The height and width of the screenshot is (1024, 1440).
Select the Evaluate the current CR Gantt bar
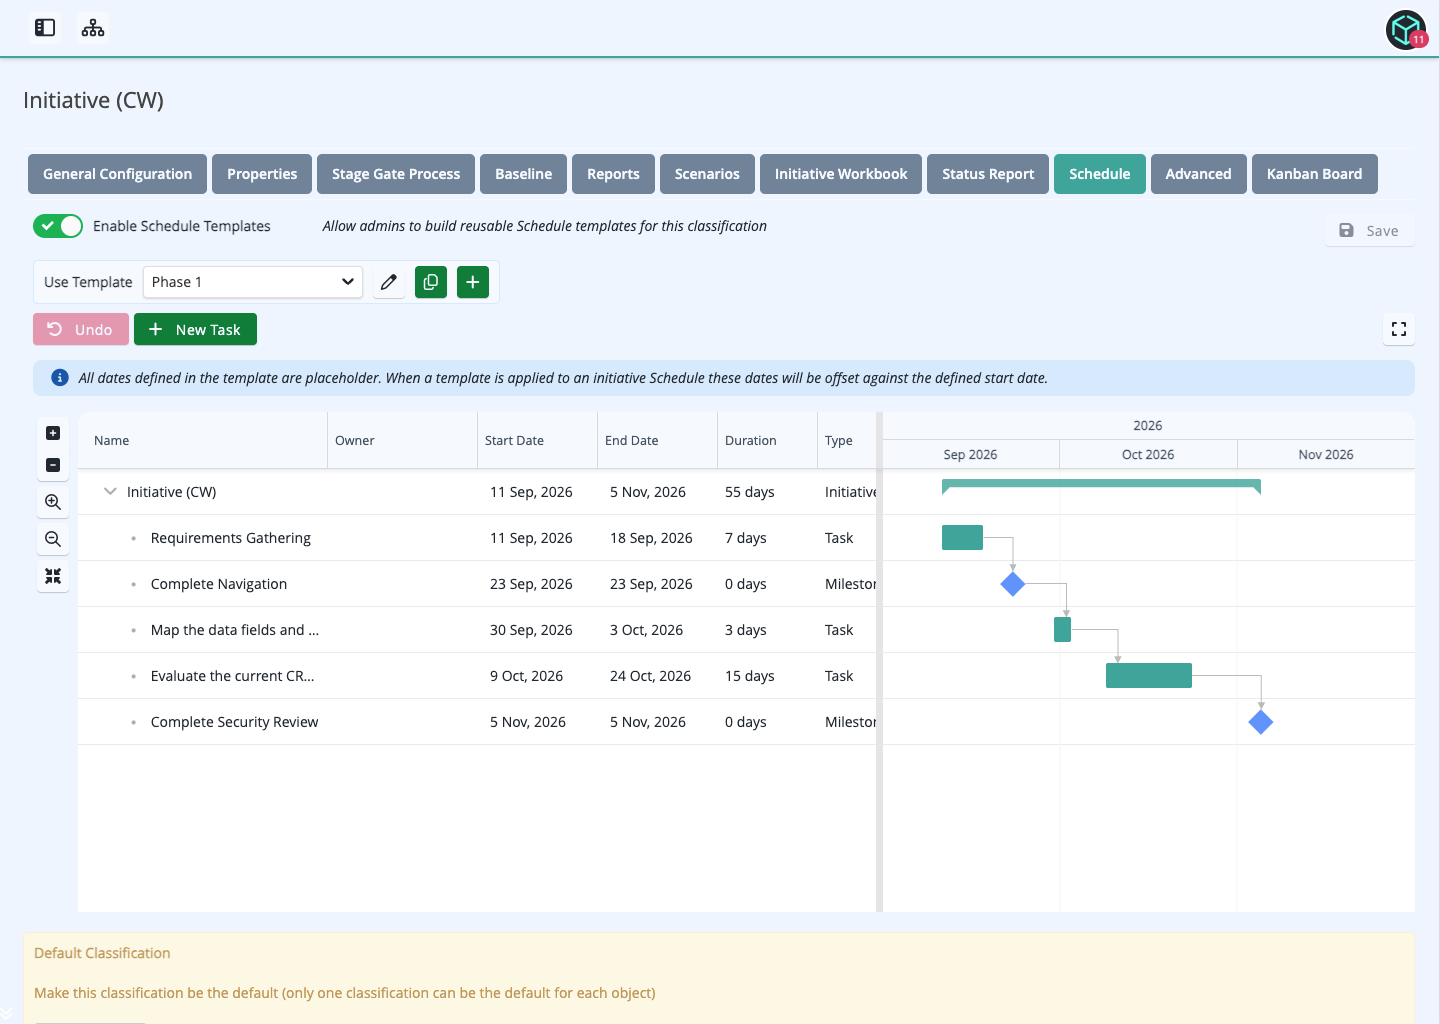point(1149,676)
